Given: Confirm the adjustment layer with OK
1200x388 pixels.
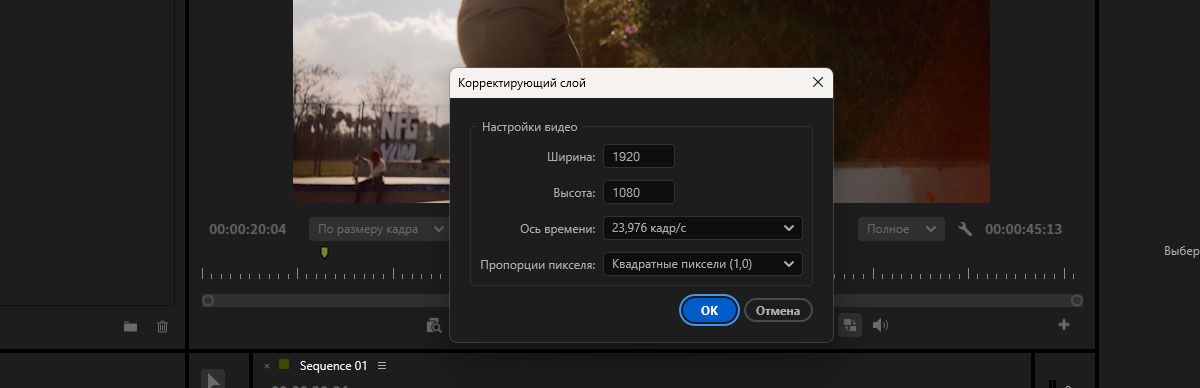Looking at the screenshot, I should (x=709, y=310).
